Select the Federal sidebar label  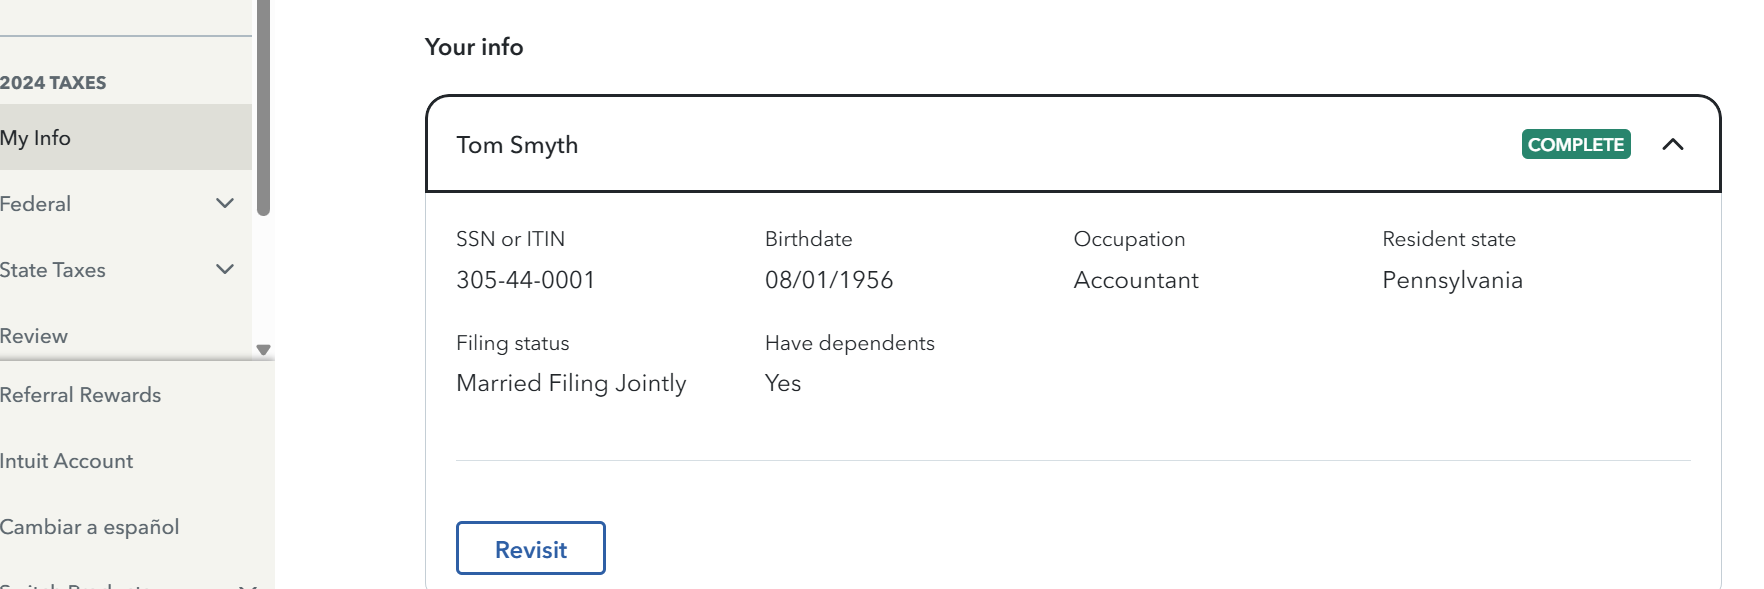coord(36,204)
